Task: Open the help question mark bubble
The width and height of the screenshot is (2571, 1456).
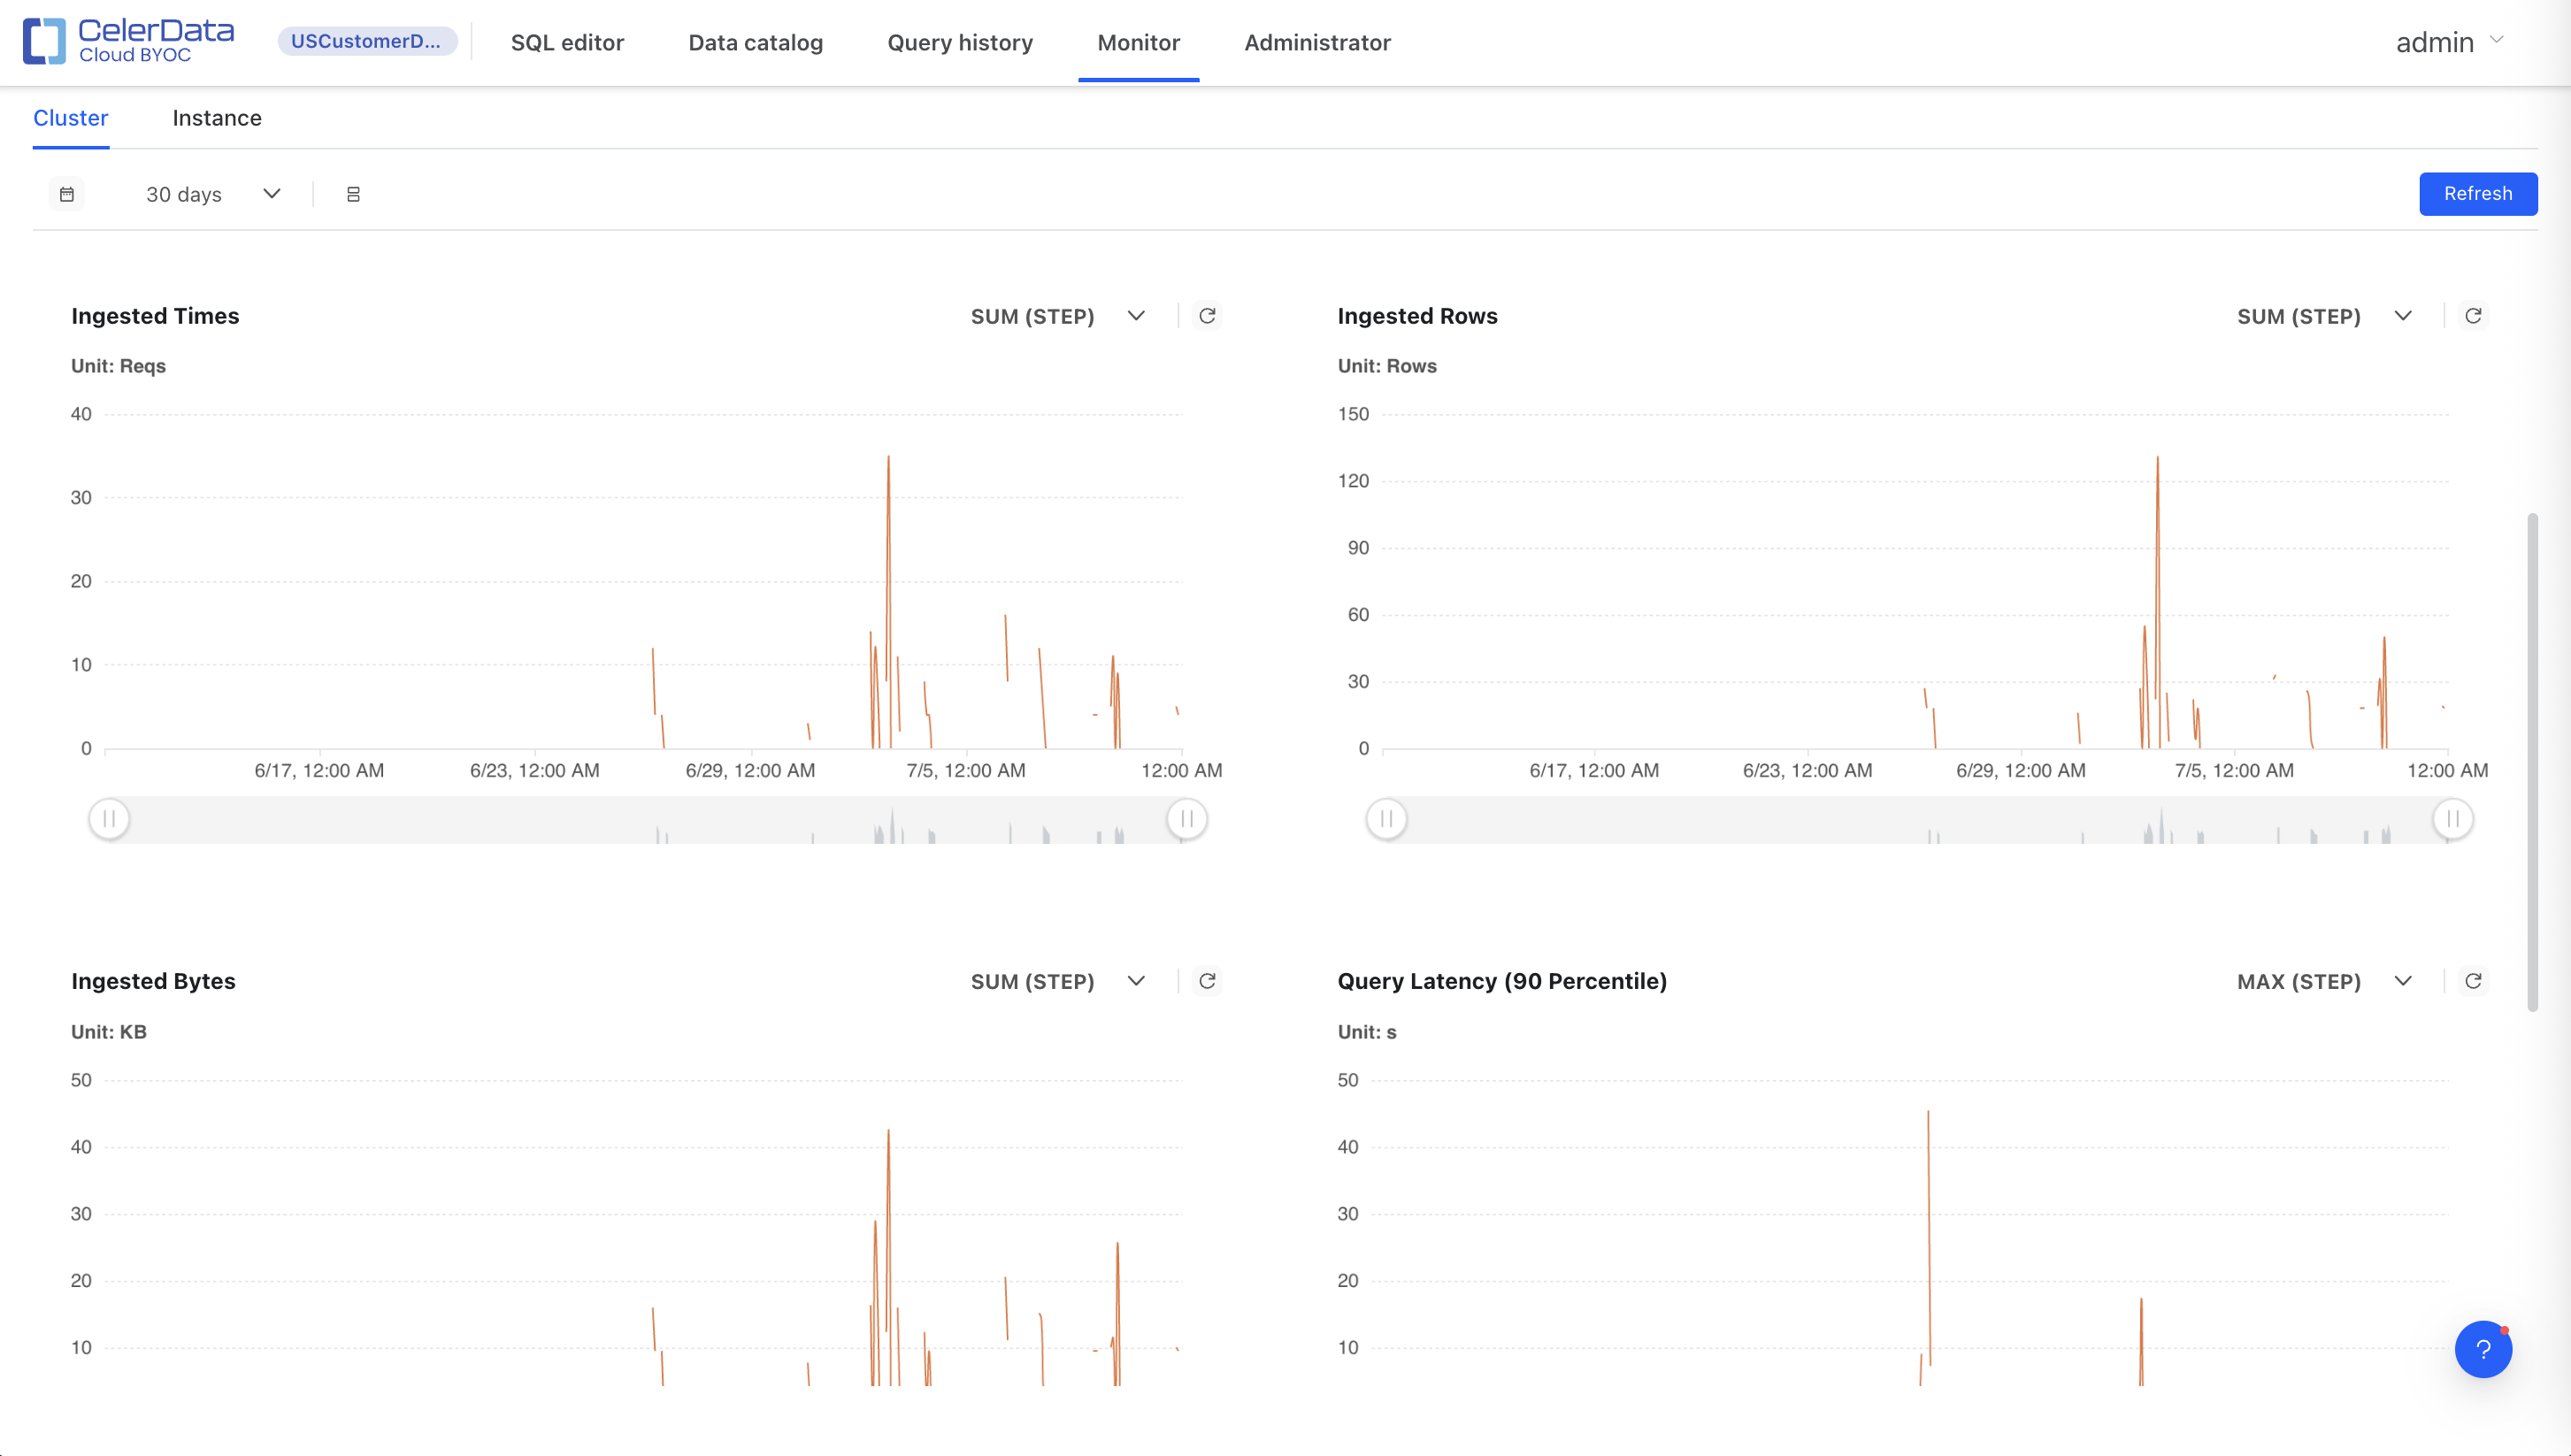Action: click(x=2483, y=1349)
